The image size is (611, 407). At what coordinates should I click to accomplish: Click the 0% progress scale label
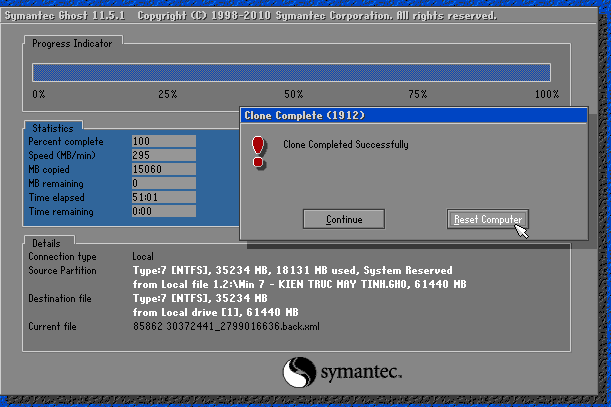(39, 94)
